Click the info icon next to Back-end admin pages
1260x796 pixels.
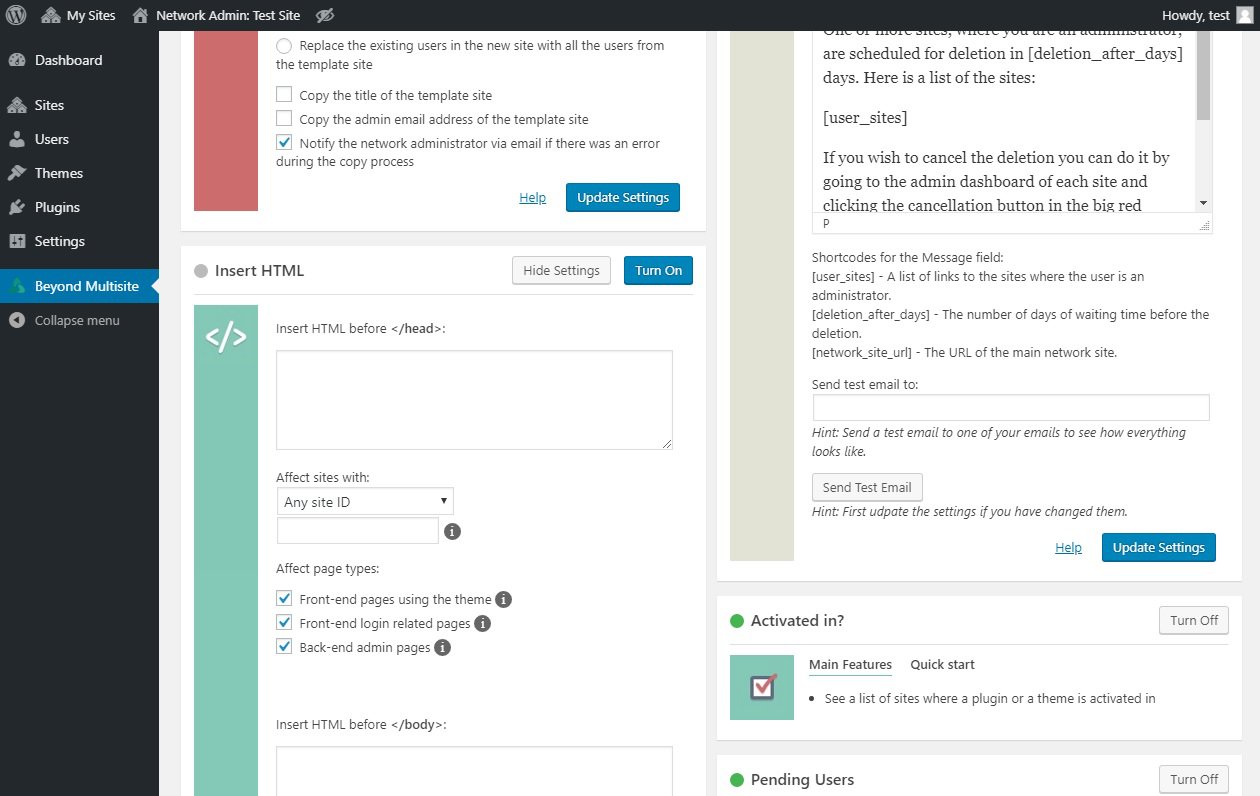(x=441, y=646)
